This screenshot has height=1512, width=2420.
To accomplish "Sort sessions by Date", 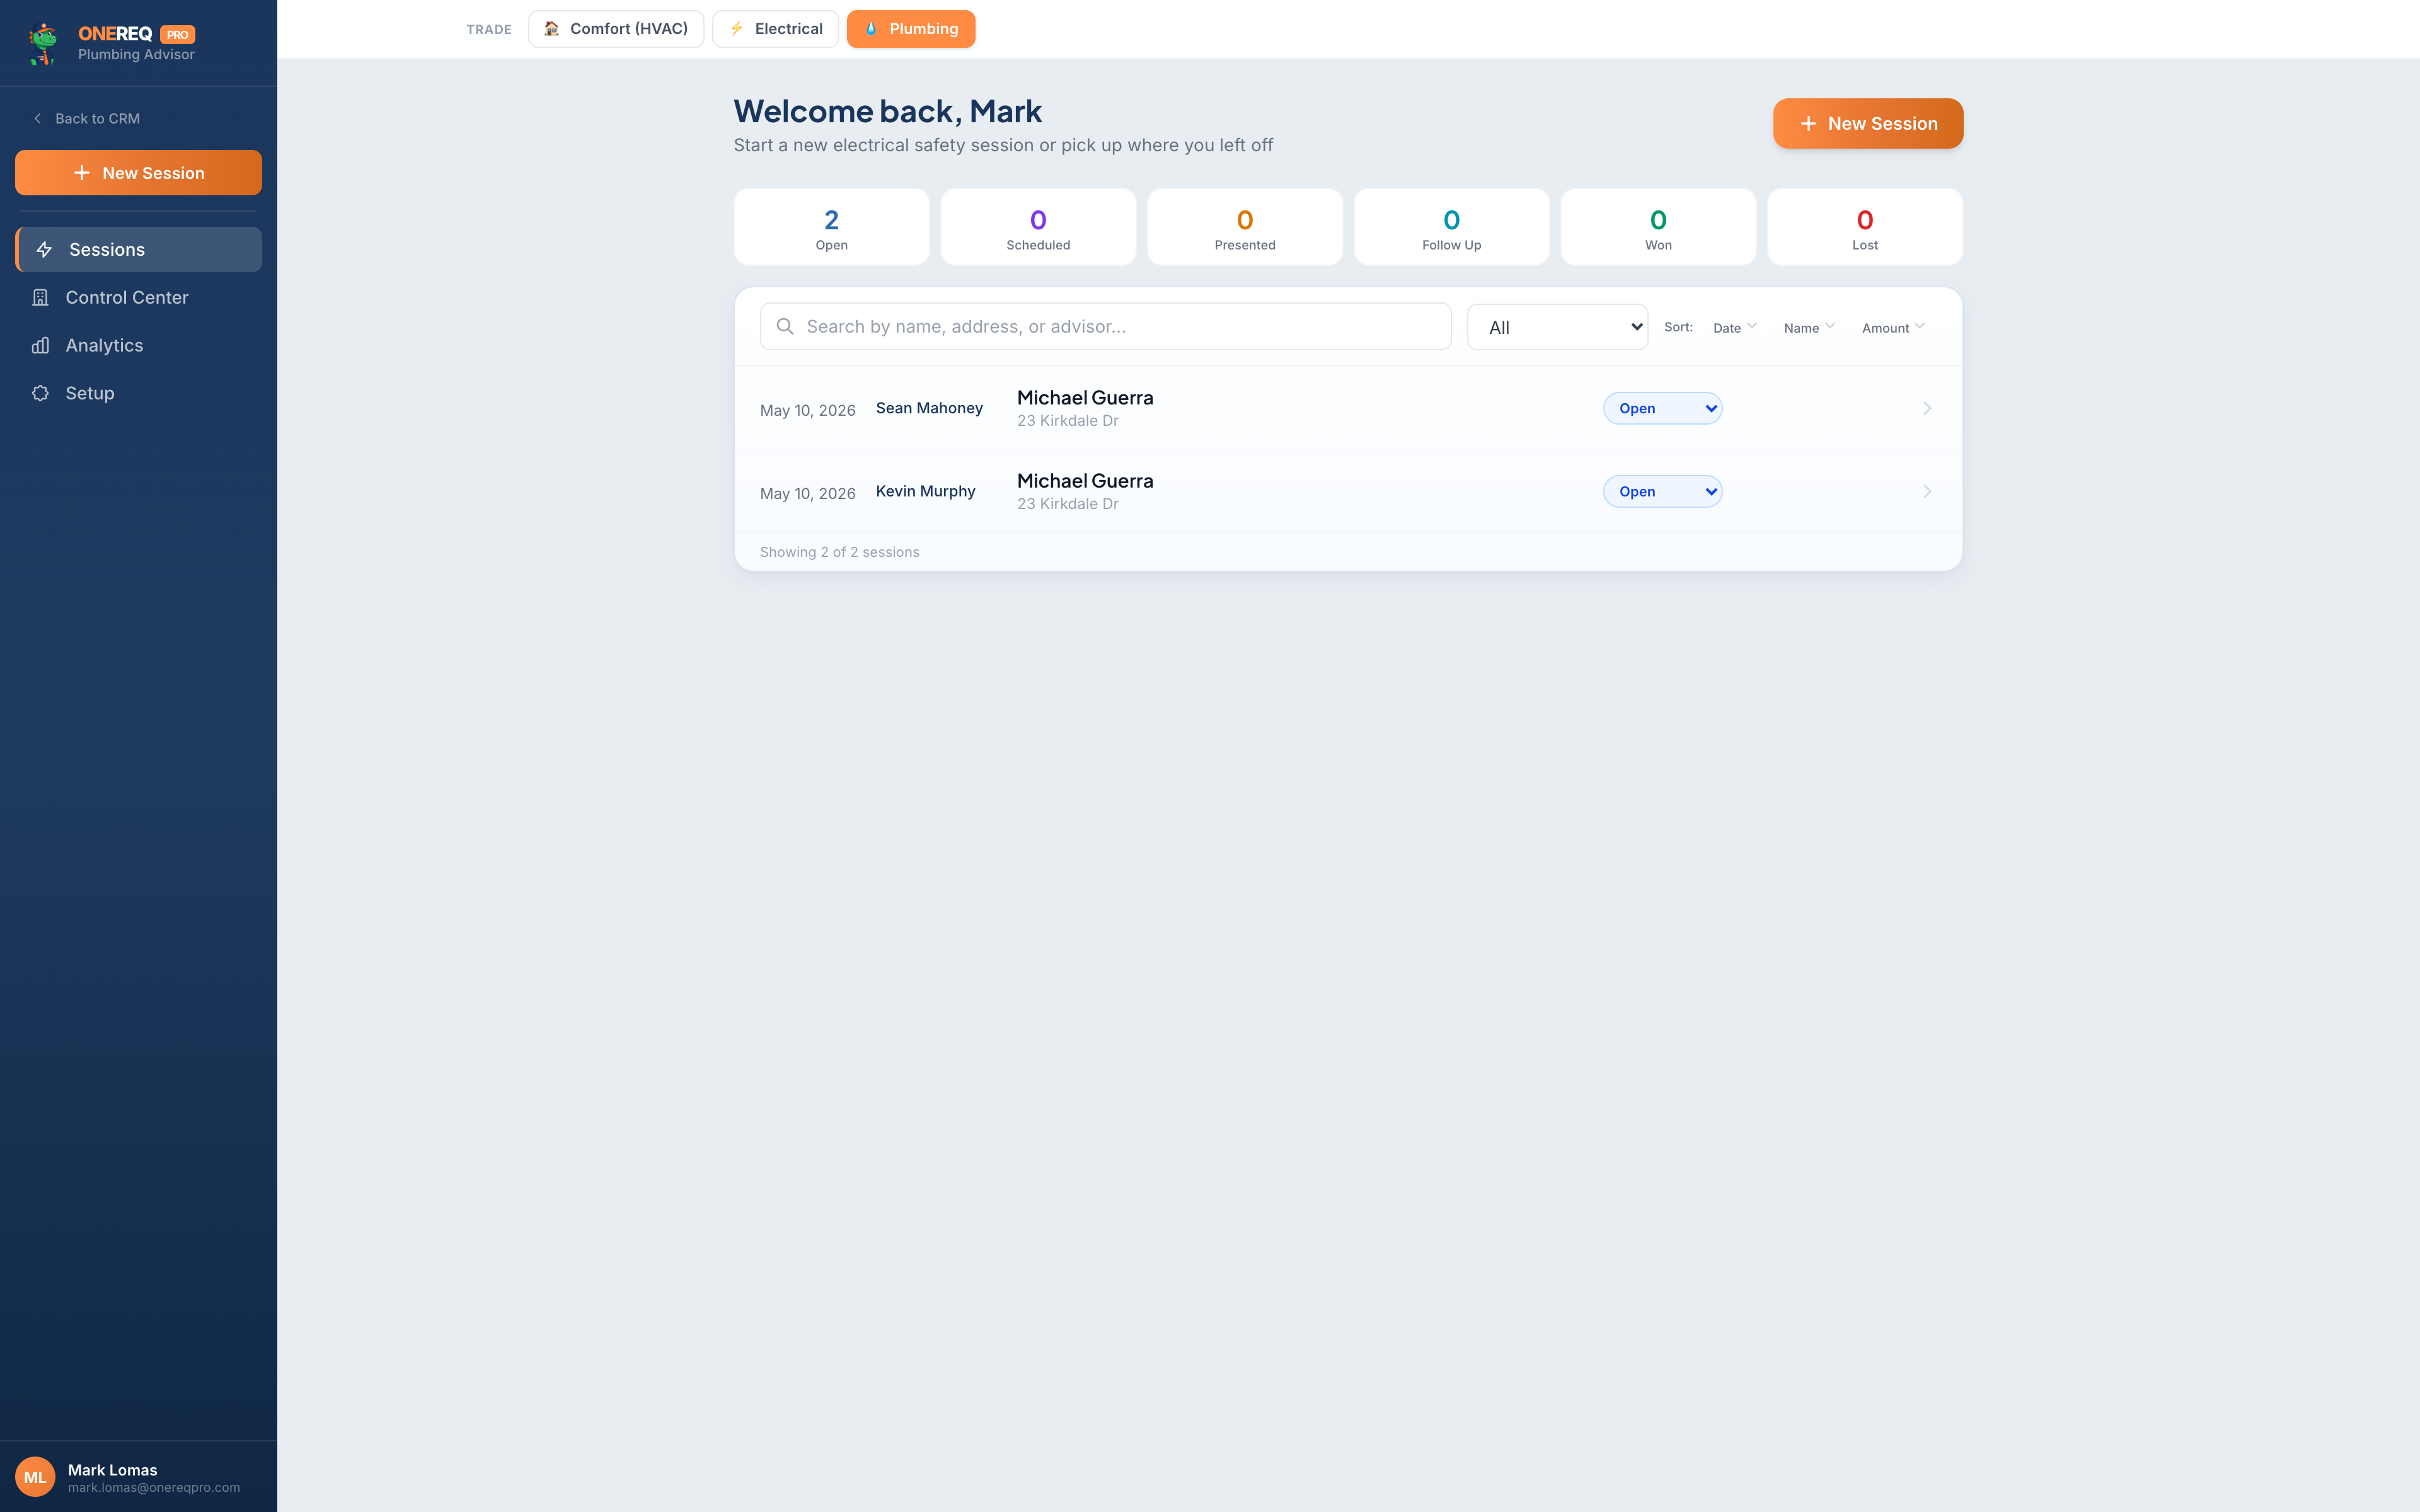I will tap(1734, 327).
